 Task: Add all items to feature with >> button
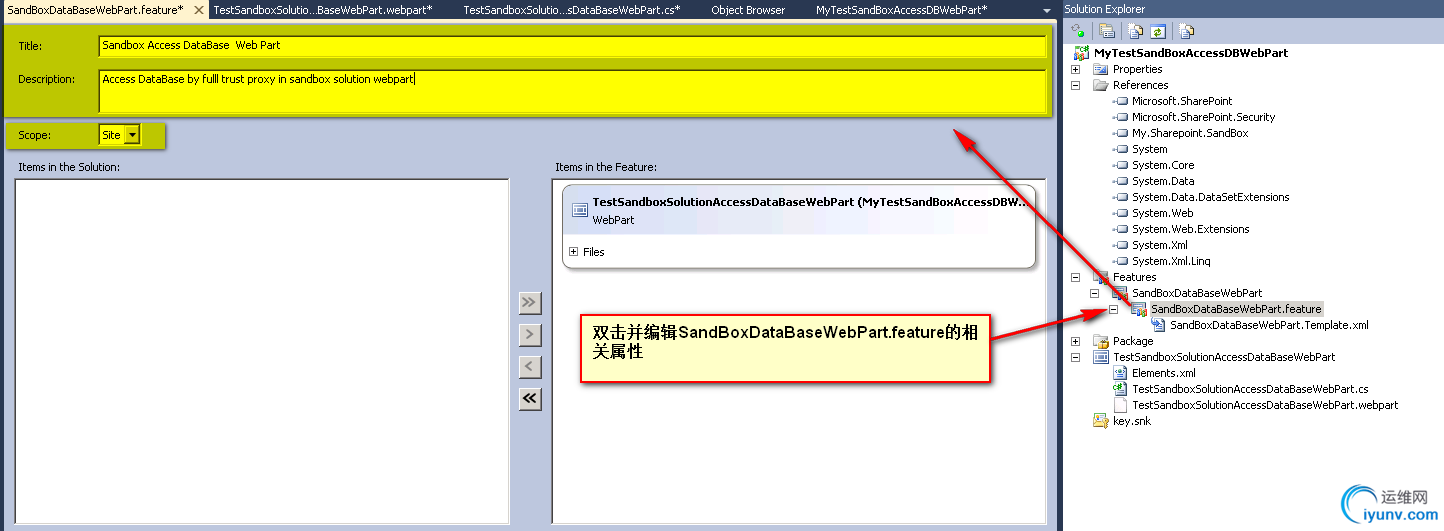click(530, 303)
